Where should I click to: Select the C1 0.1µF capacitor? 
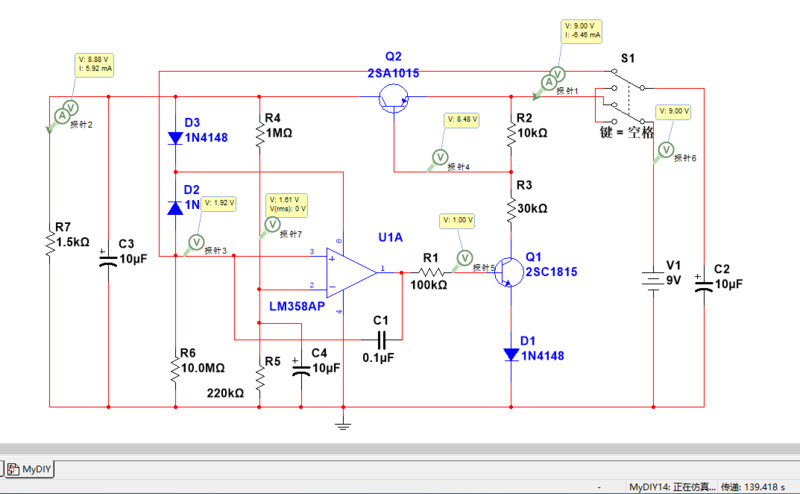pos(380,339)
